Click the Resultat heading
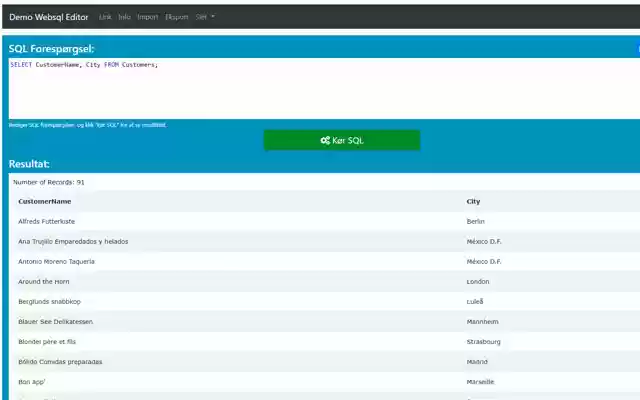Image resolution: width=640 pixels, height=400 pixels. (x=29, y=164)
